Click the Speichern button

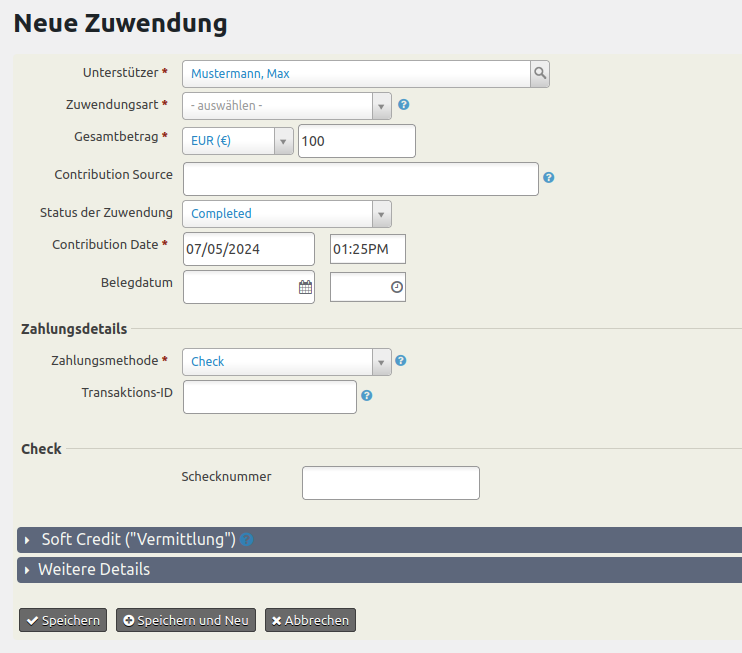pos(63,620)
